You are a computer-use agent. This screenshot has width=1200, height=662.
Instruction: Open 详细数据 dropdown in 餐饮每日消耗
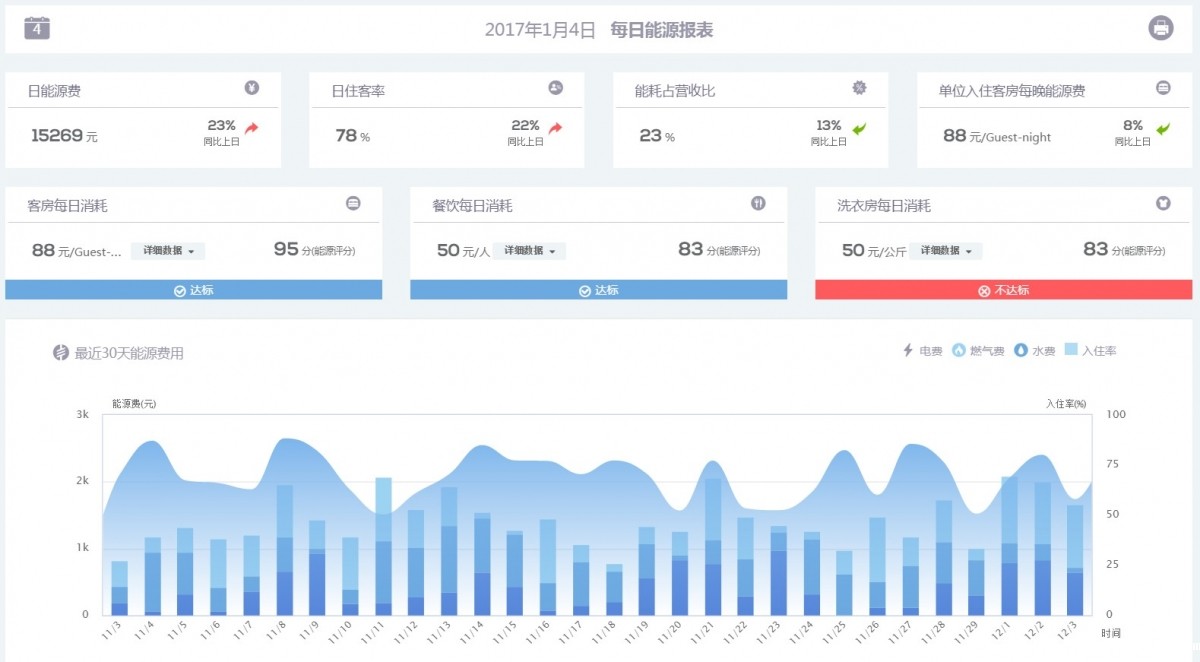[529, 251]
